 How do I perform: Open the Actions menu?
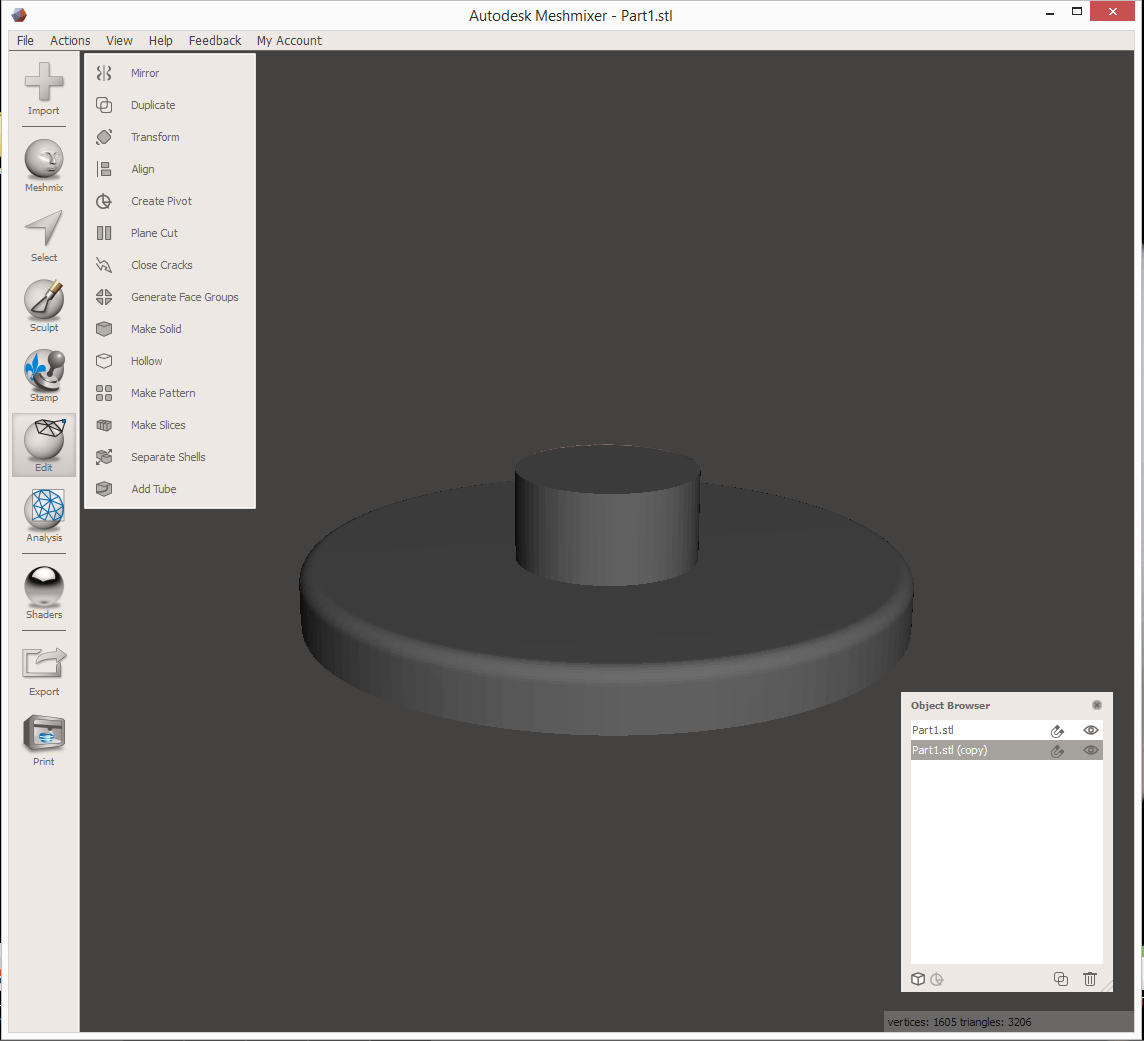point(70,41)
